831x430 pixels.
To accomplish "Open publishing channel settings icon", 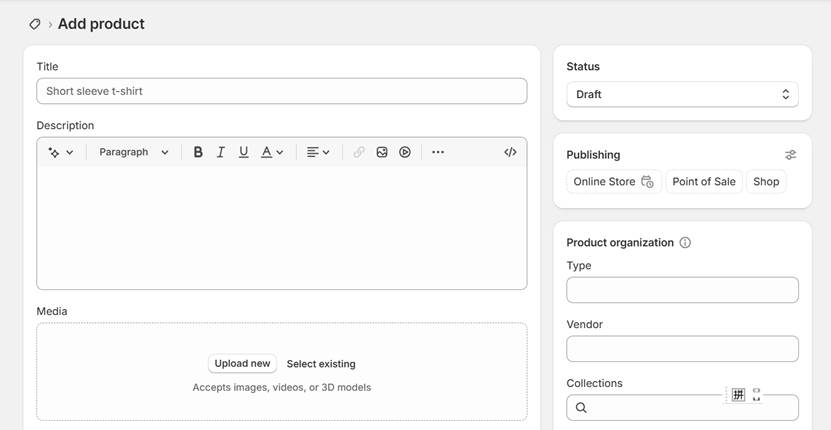I will [x=790, y=155].
